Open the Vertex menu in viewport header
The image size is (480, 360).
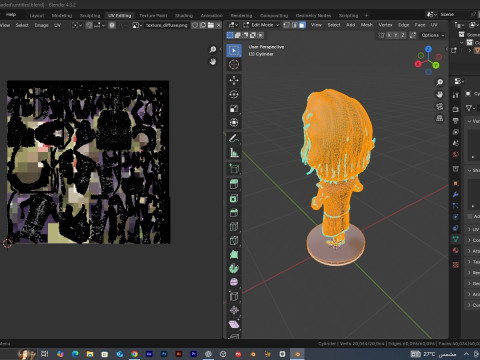pos(385,25)
